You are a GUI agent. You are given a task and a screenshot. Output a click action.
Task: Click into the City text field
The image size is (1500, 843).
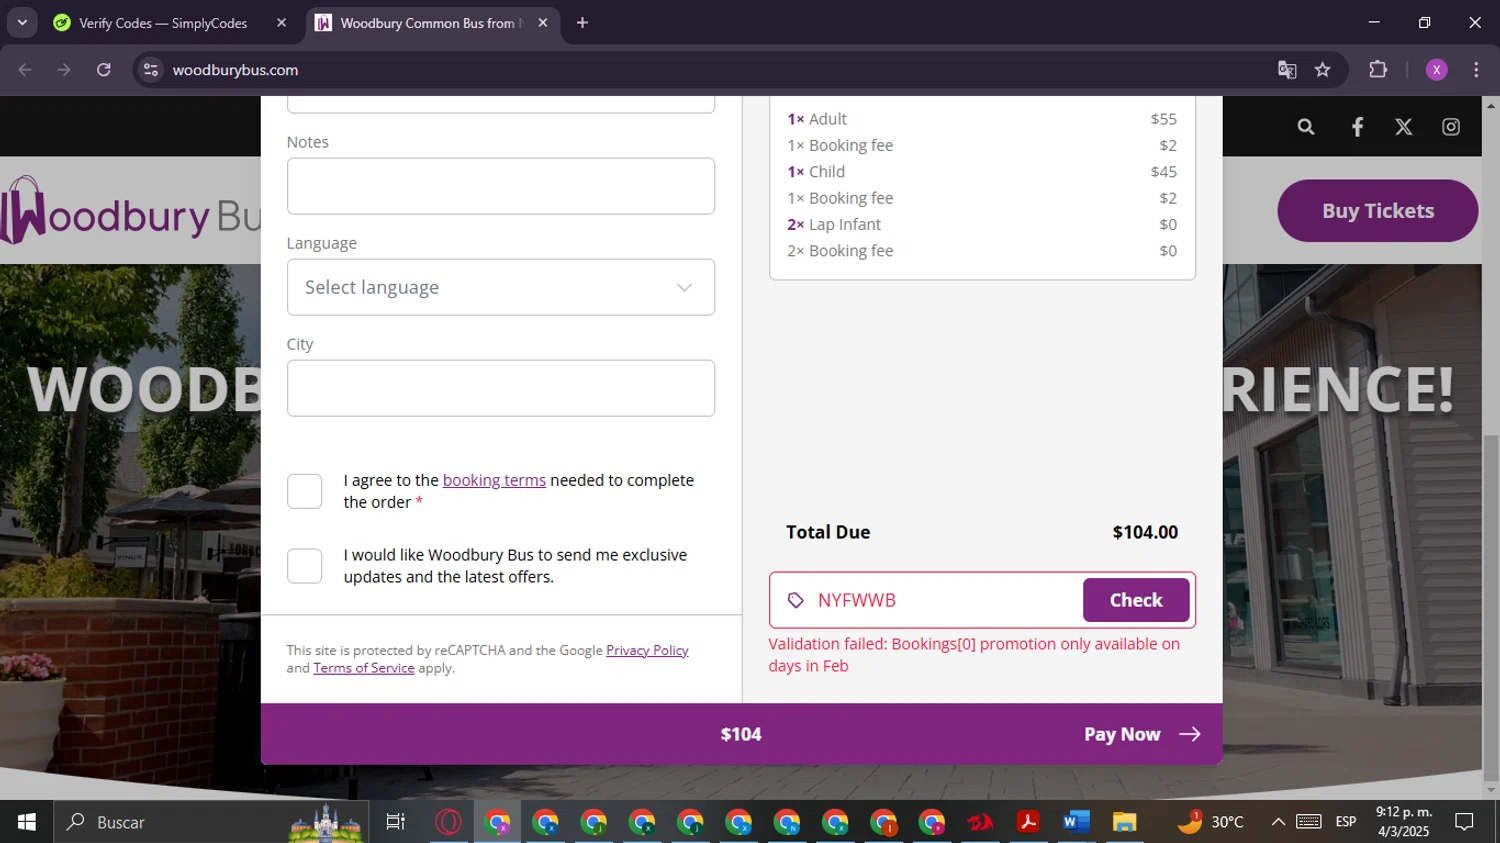click(x=500, y=388)
